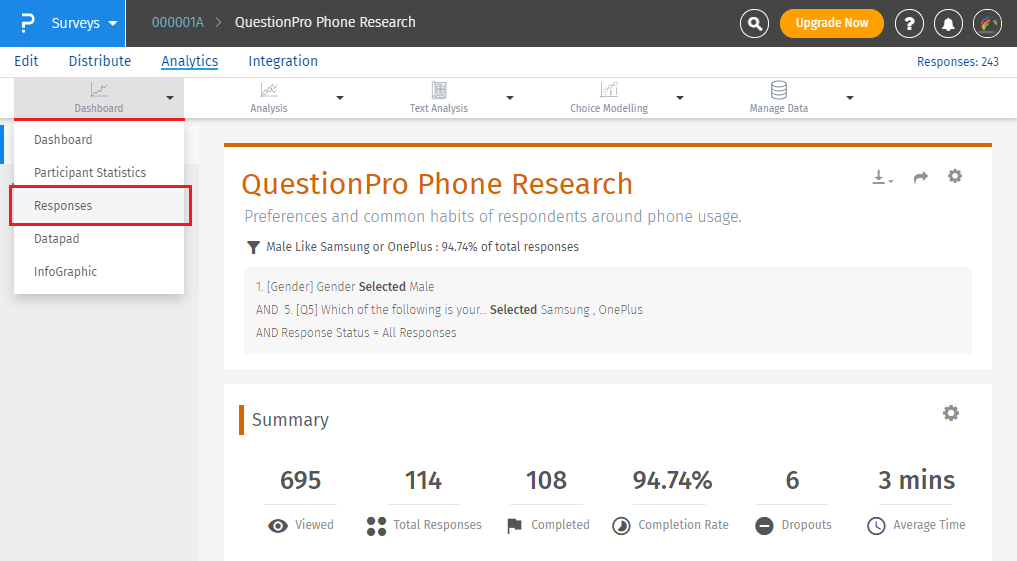The height and width of the screenshot is (561, 1017).
Task: Open the help question mark icon
Action: point(909,23)
